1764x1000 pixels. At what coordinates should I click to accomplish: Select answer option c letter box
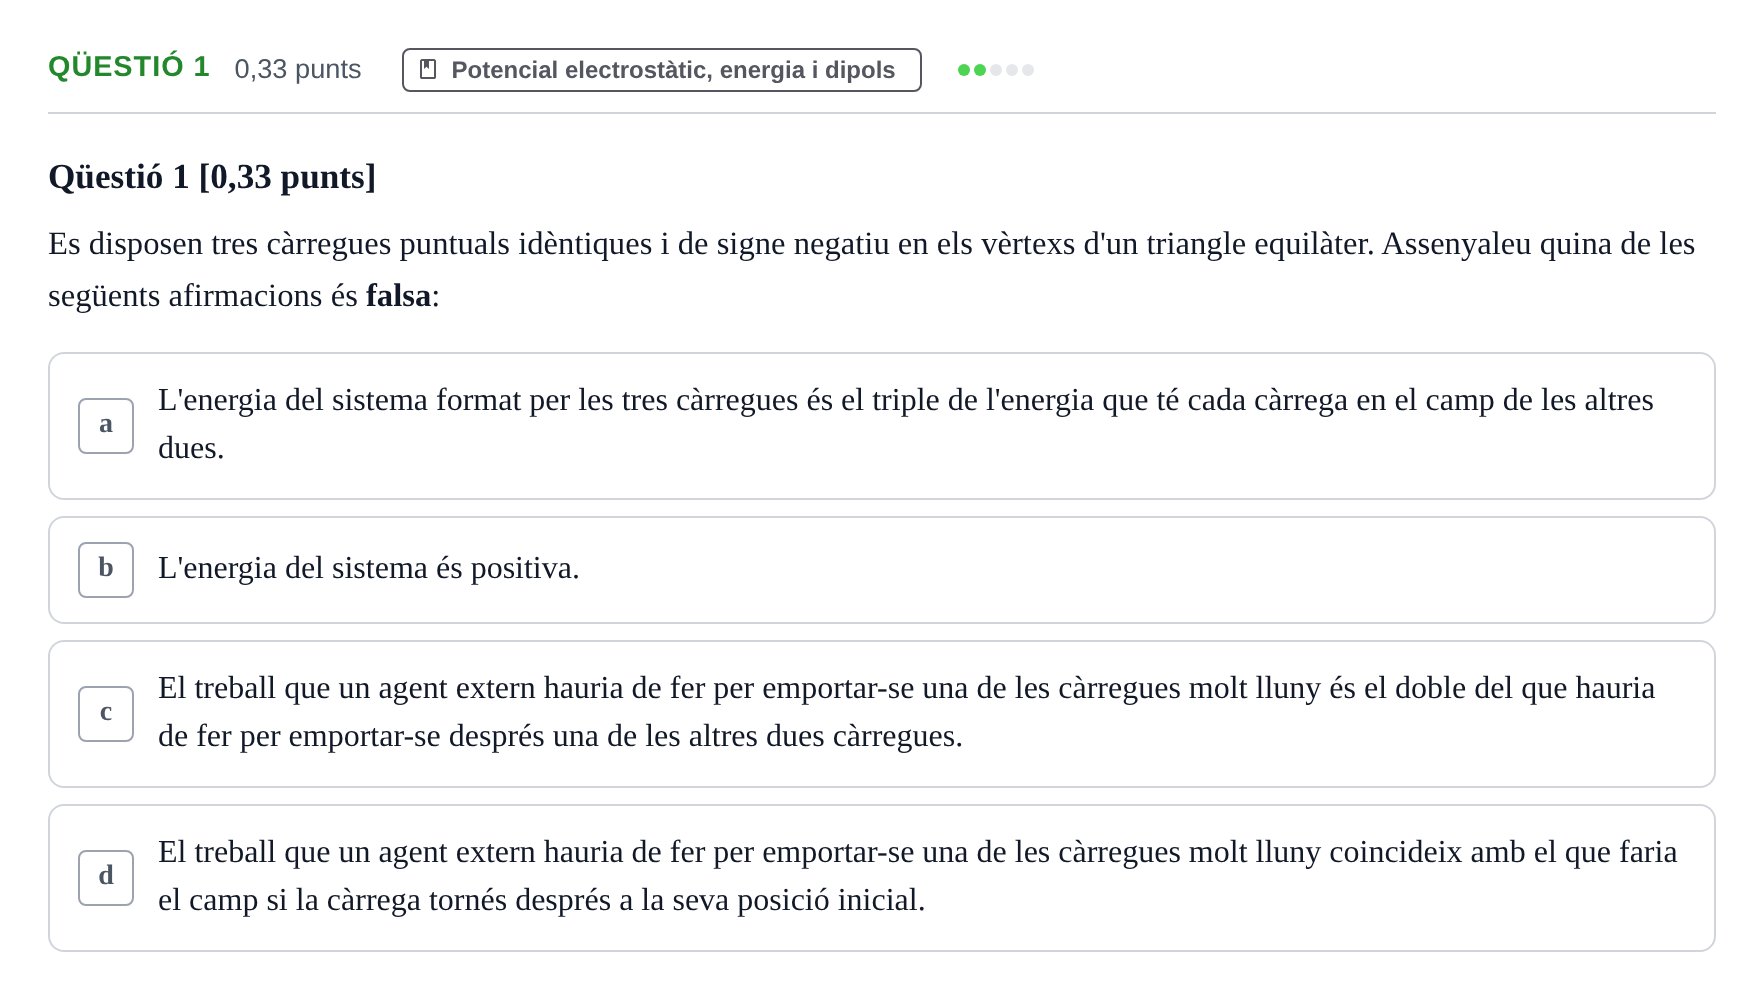[106, 714]
